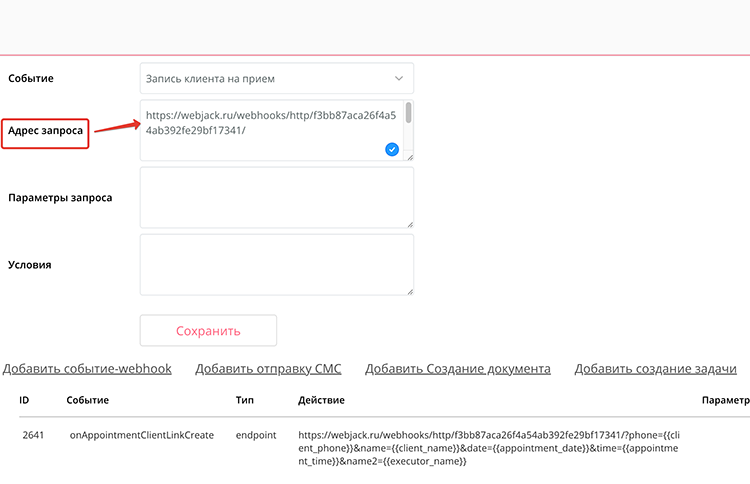Select the Запись клиента на прием combo box

276,78
